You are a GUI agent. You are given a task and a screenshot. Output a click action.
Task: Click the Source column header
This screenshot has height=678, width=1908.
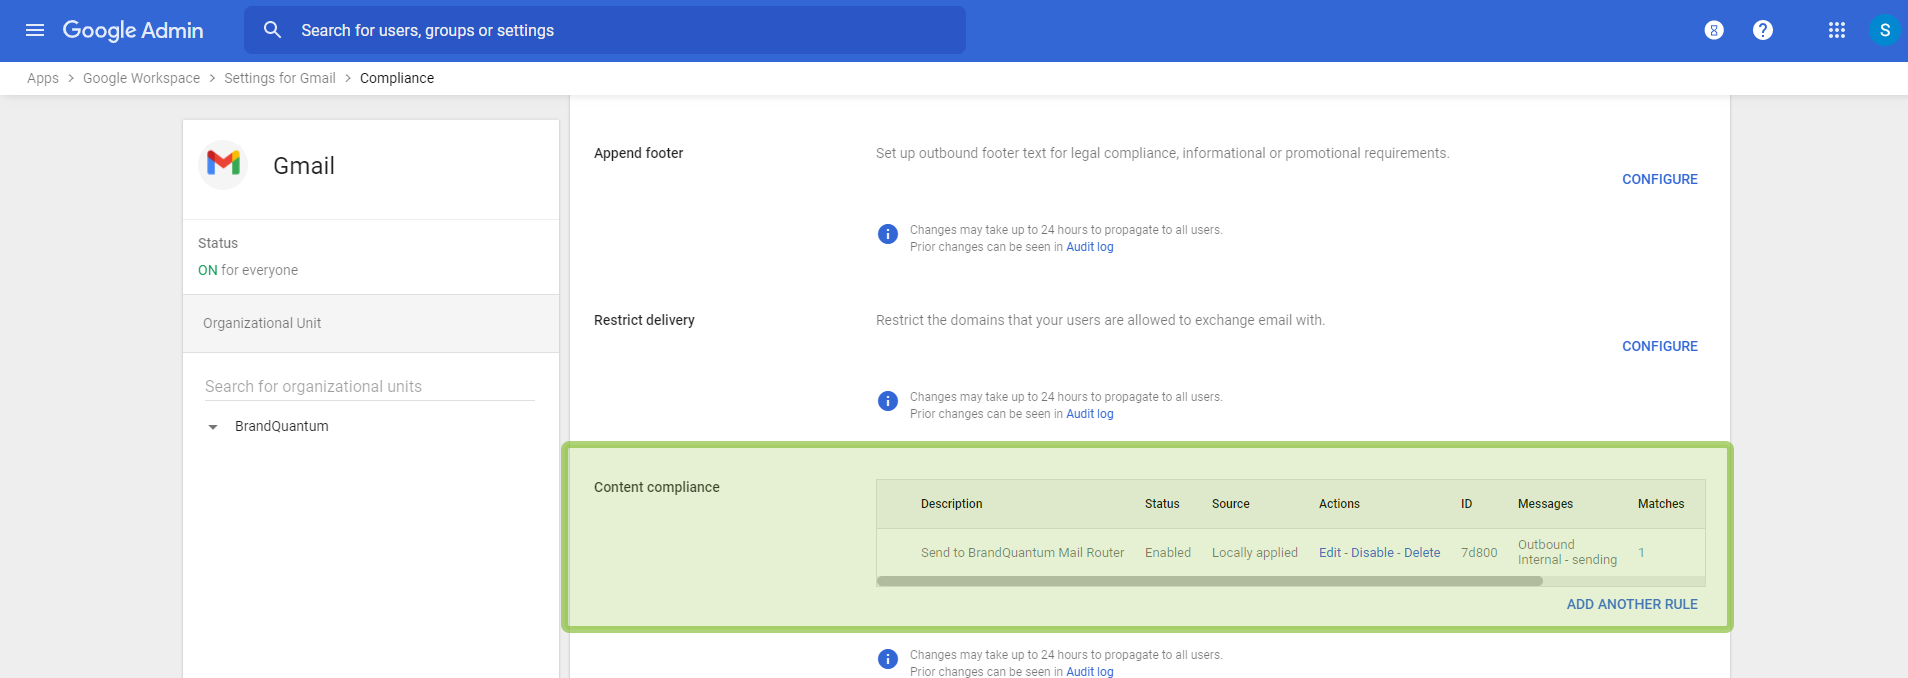[1231, 504]
